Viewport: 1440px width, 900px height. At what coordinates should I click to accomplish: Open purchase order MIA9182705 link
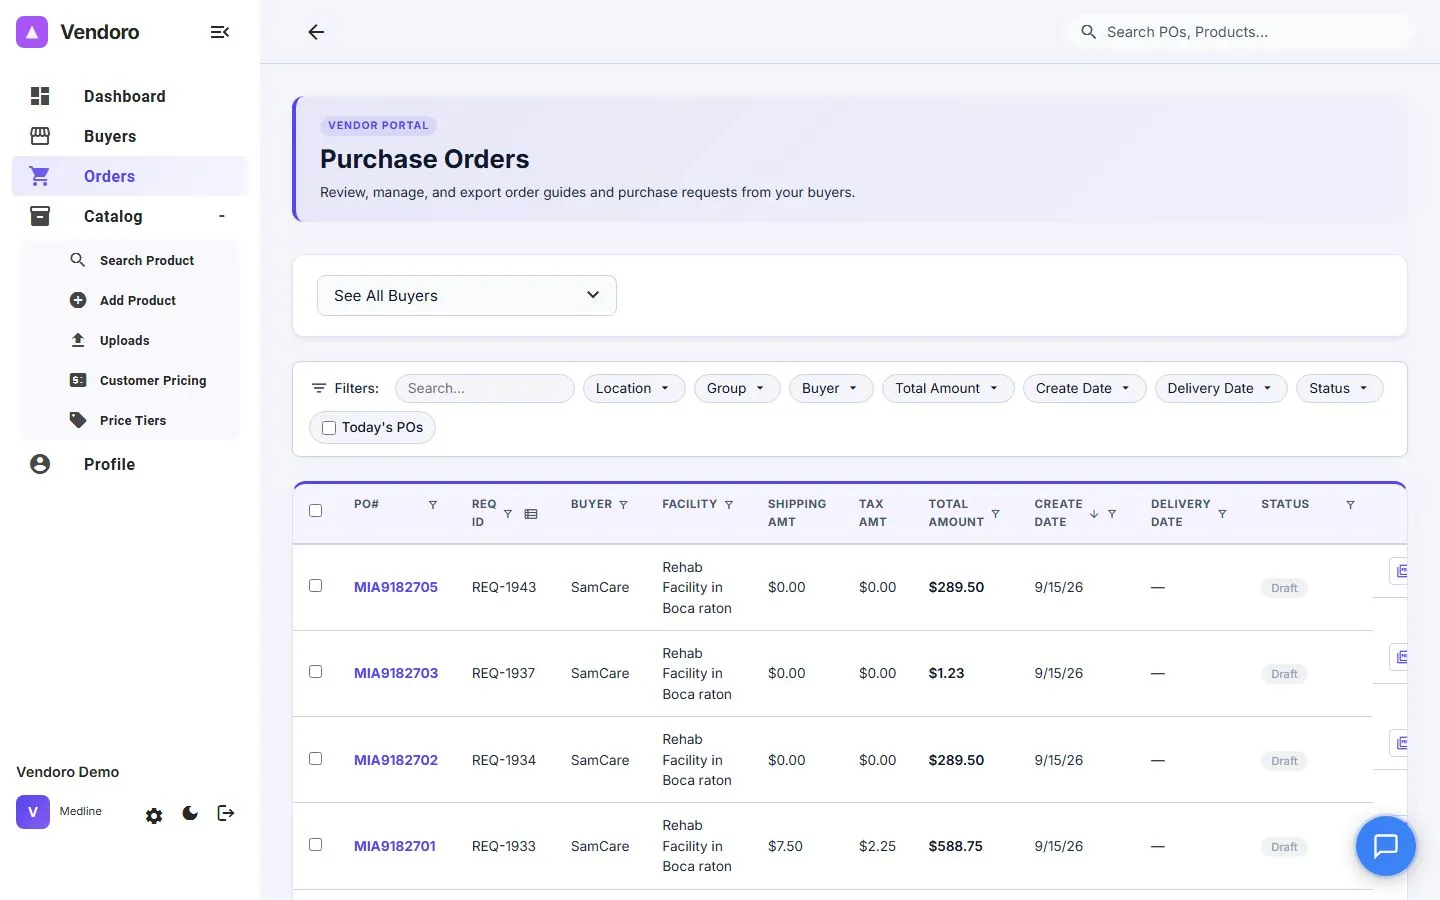[x=396, y=587]
